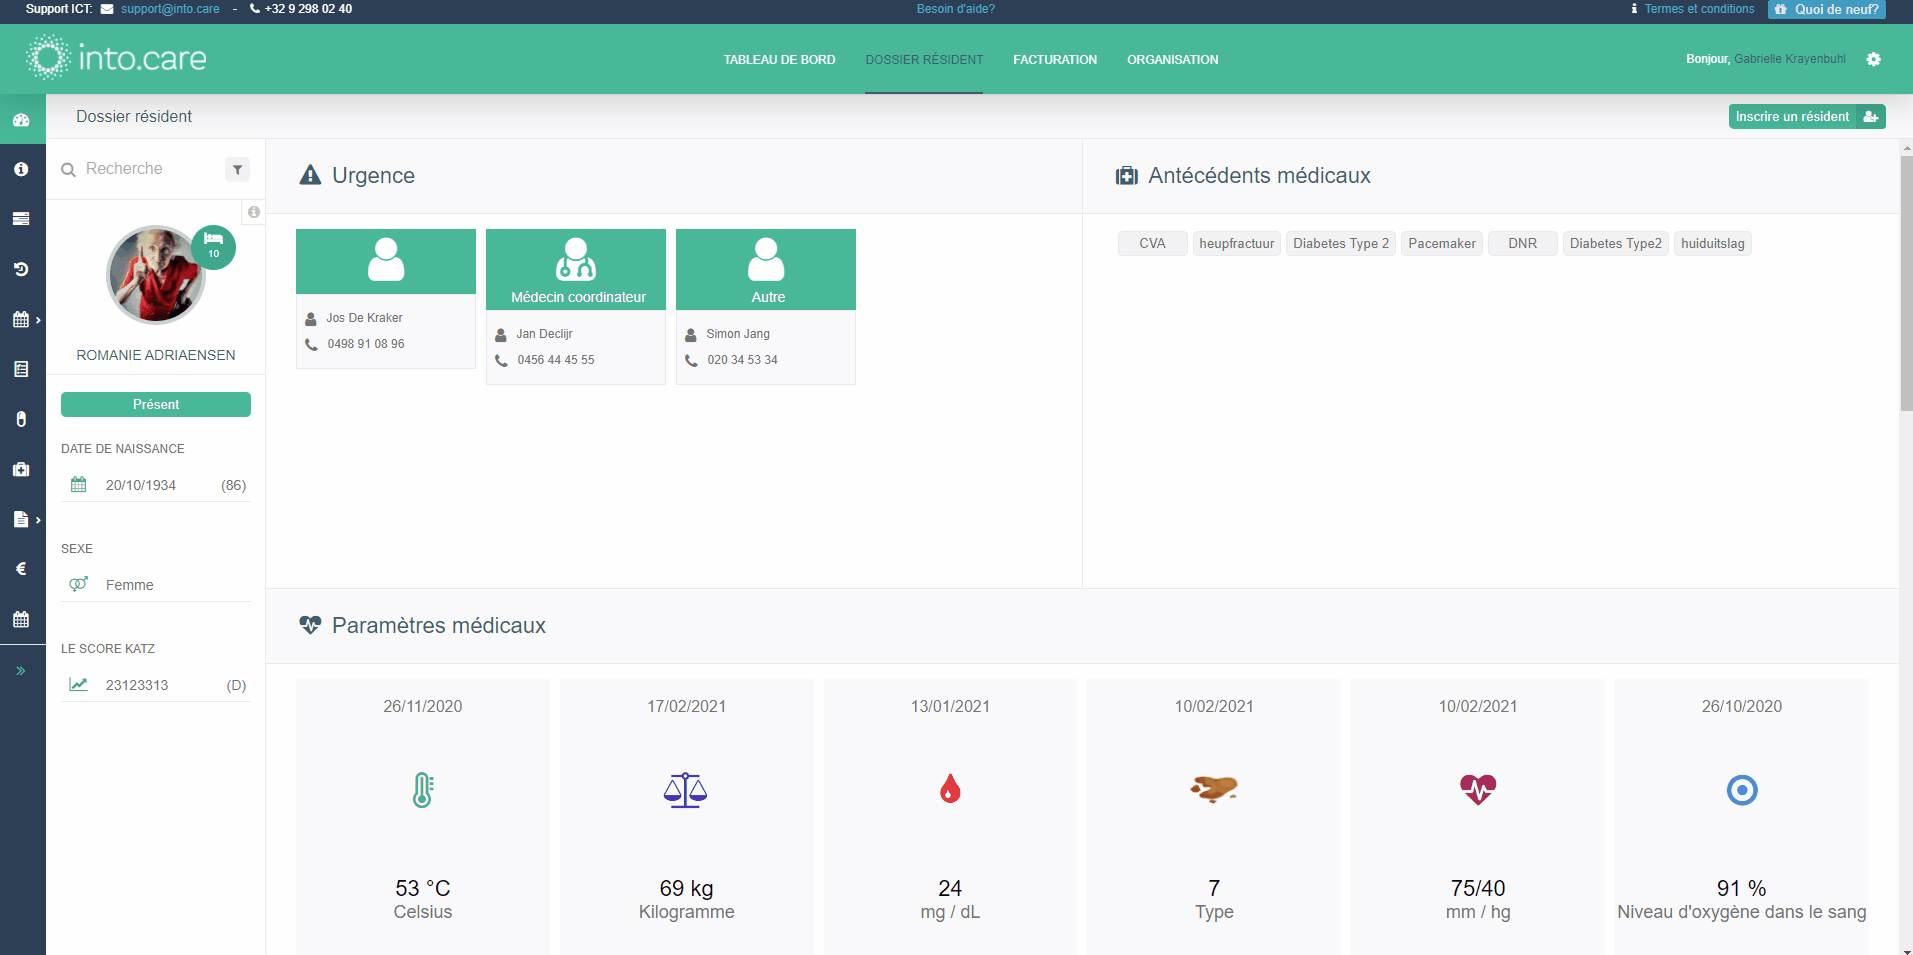Screen dimensions: 1913x955
Task: Click phone number 020 34 53 34
Action: (742, 360)
